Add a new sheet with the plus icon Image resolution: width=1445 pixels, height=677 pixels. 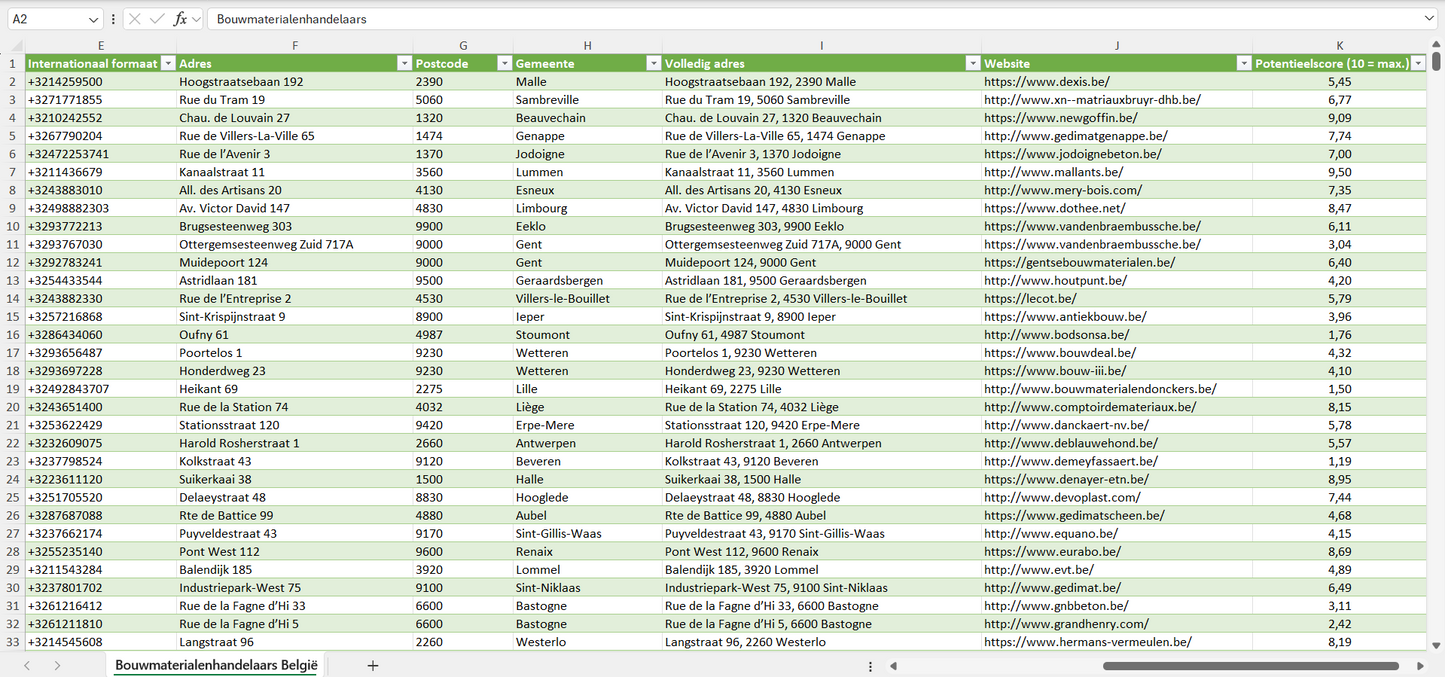(373, 665)
